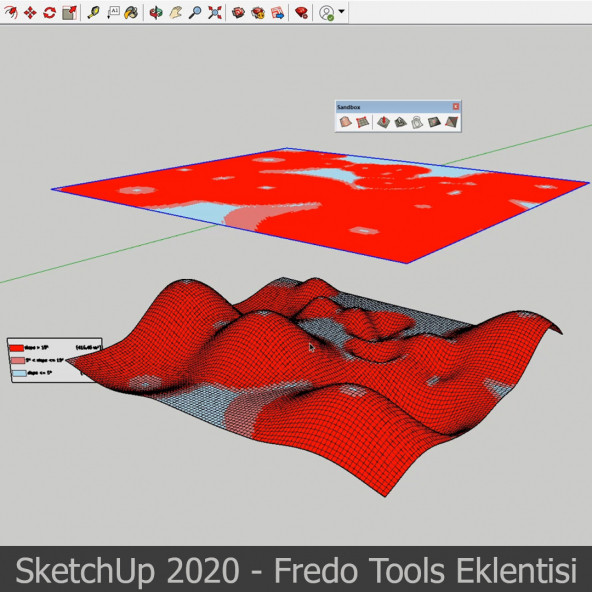Click the red slope legend swatch
This screenshot has height=592, width=592.
tap(17, 348)
